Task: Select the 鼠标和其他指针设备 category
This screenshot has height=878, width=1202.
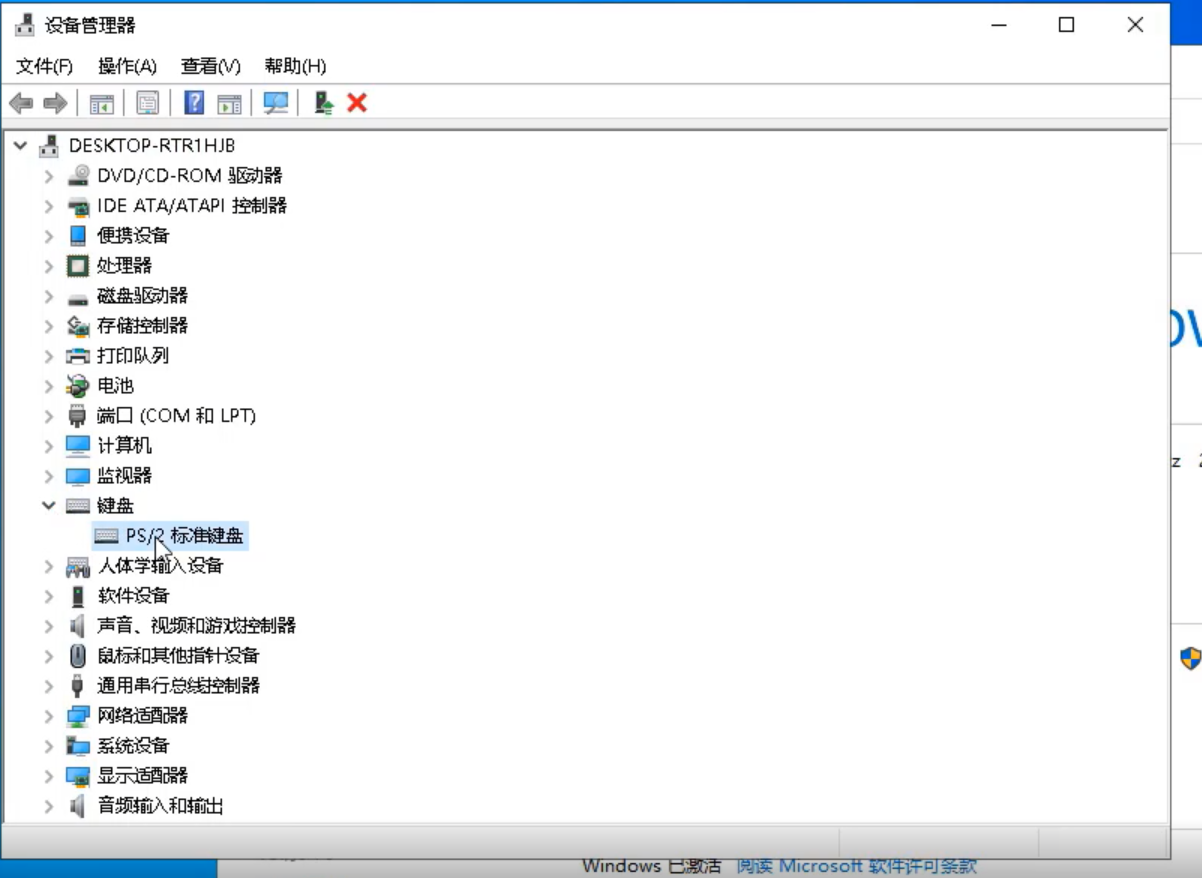Action: tap(178, 656)
